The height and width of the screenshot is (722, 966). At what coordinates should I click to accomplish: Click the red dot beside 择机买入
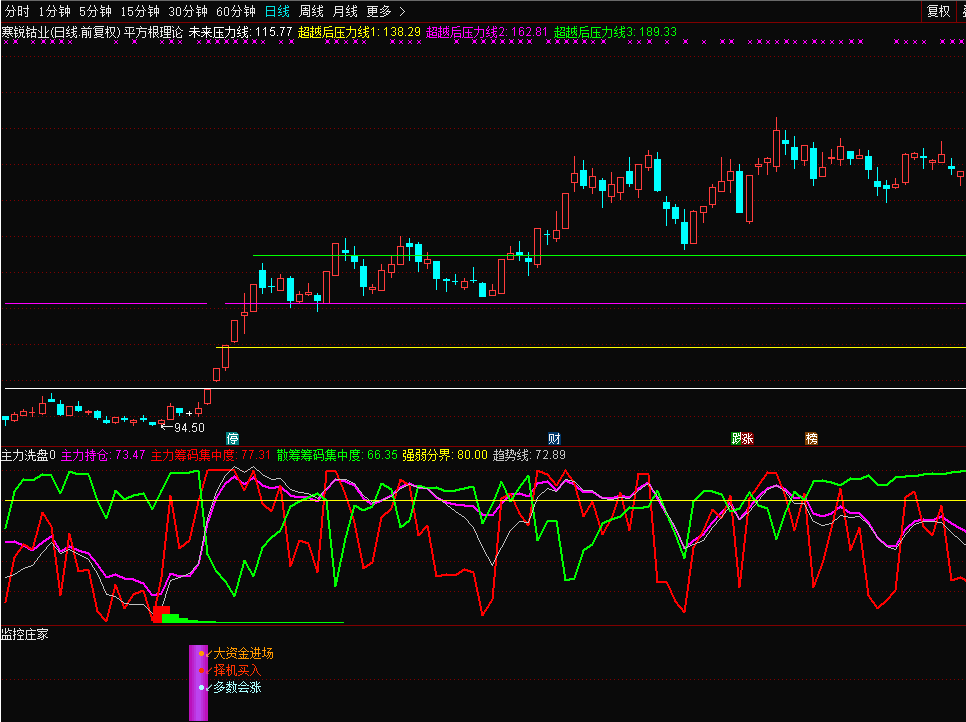[x=202, y=670]
